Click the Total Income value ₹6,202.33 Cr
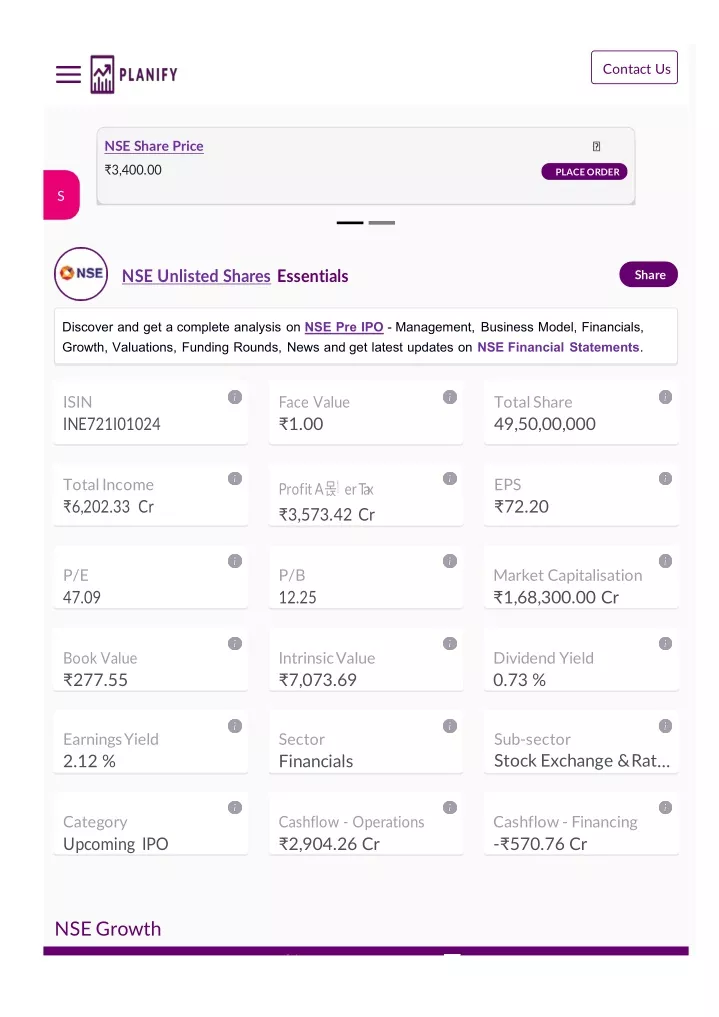Image resolution: width=719 pixels, height=1017 pixels. [108, 507]
